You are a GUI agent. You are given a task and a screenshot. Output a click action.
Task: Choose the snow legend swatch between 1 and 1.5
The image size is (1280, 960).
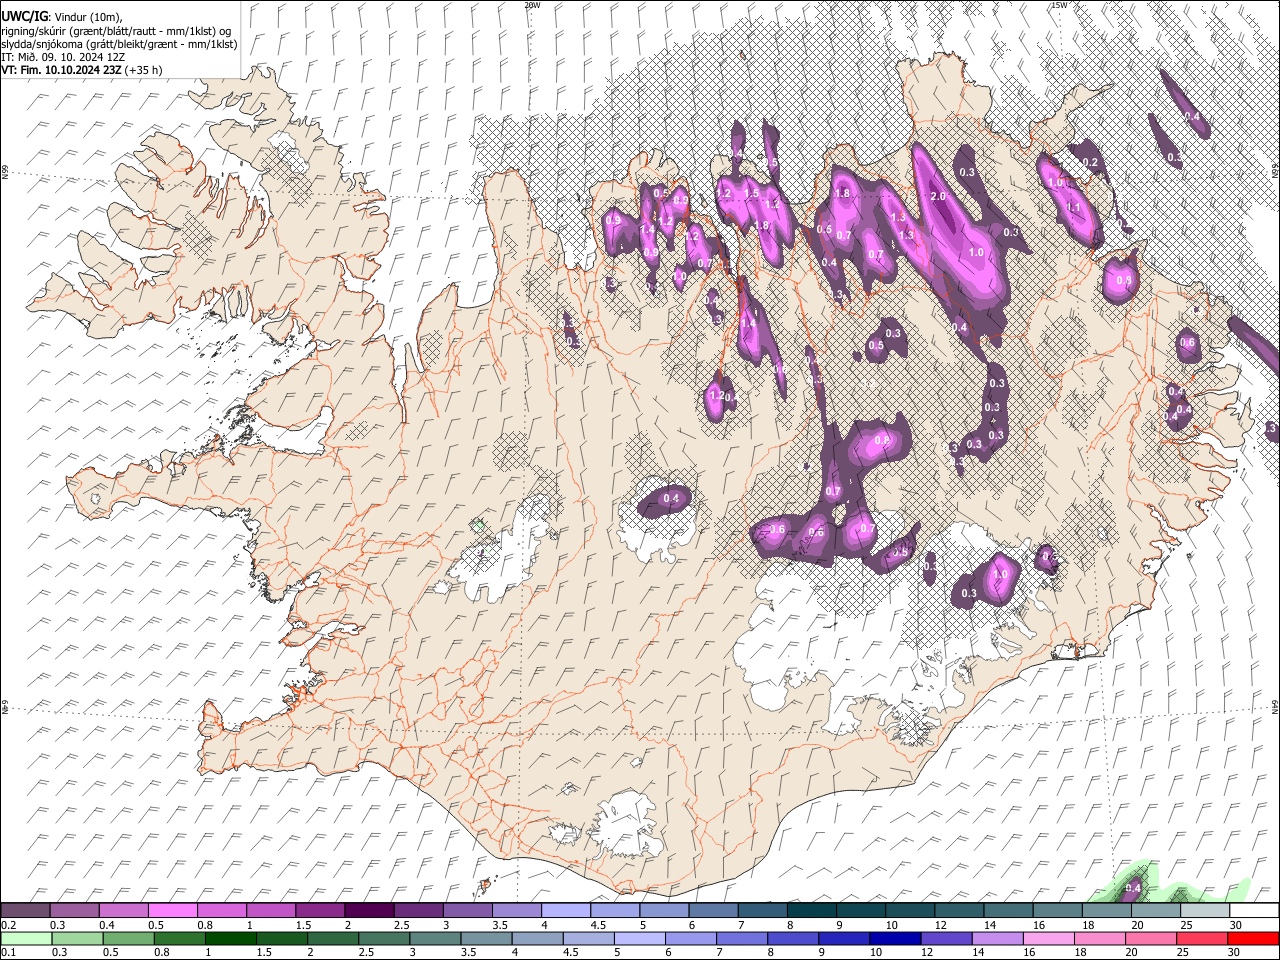tap(271, 911)
